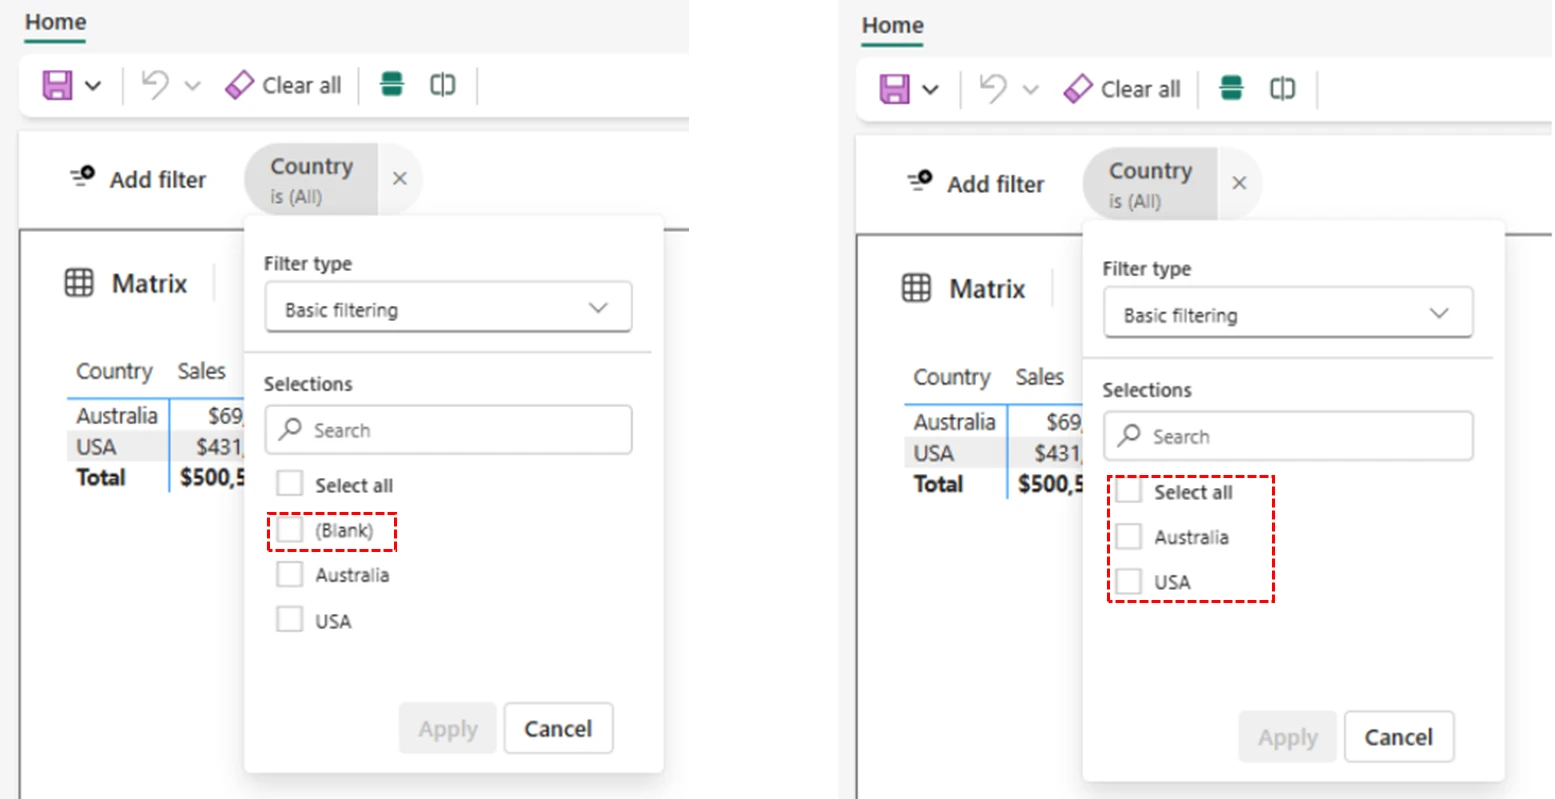Open the Home tab in the left screenshot
Image resolution: width=1555 pixels, height=799 pixels.
click(55, 22)
